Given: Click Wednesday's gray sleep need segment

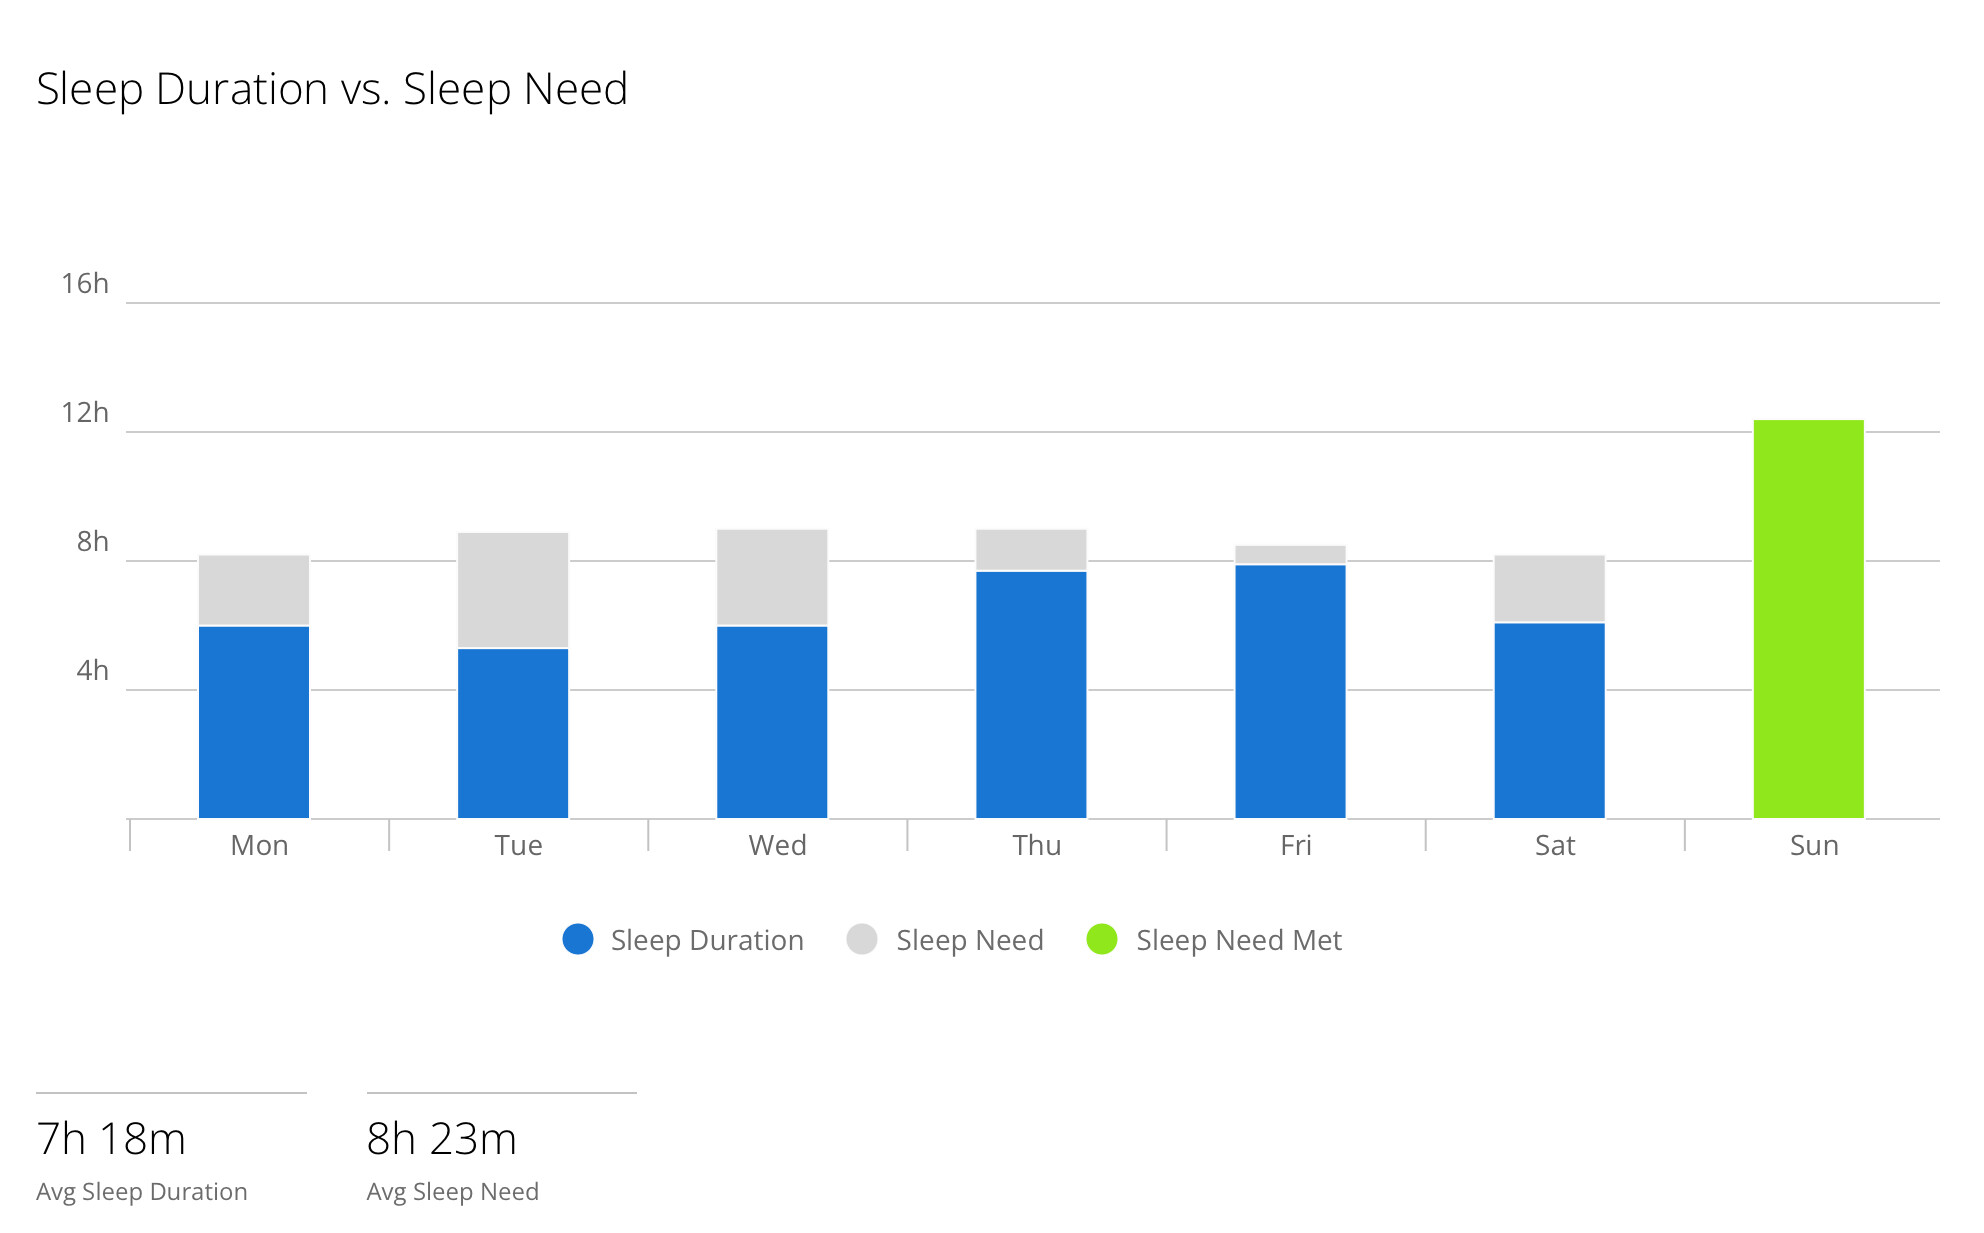Looking at the screenshot, I should pos(772,577).
